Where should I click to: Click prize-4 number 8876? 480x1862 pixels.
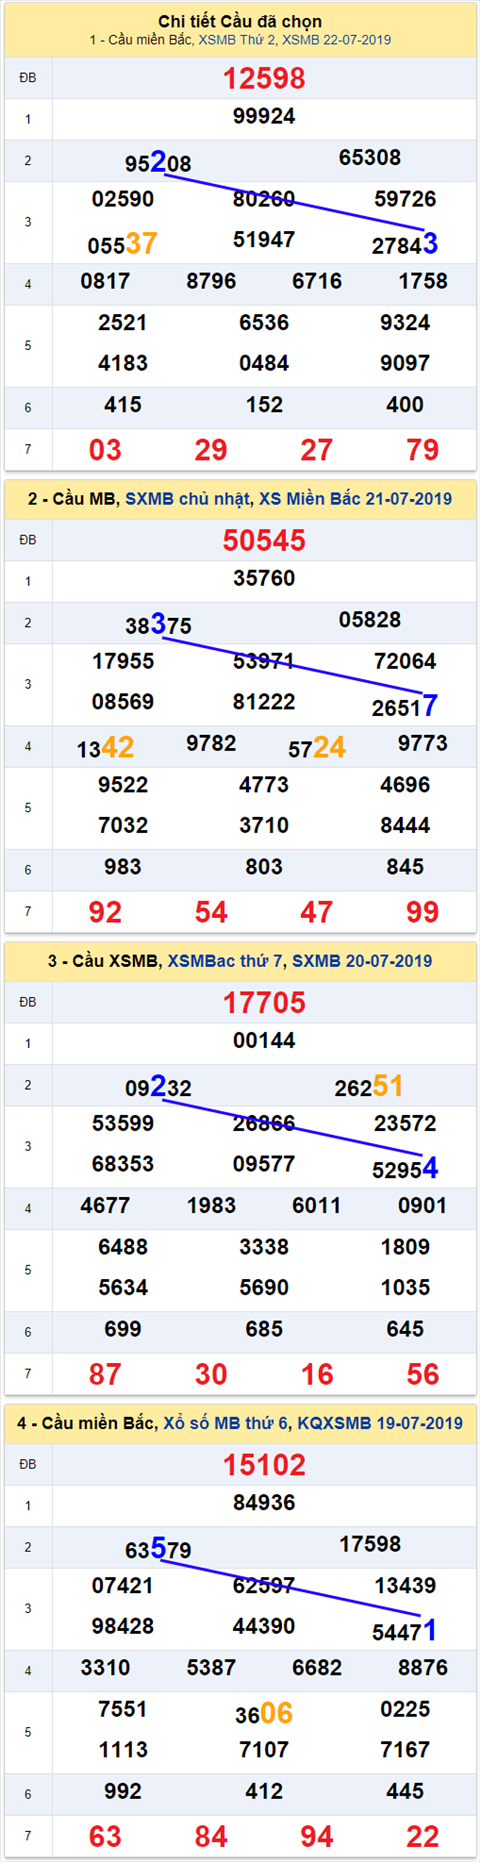pyautogui.click(x=423, y=1667)
